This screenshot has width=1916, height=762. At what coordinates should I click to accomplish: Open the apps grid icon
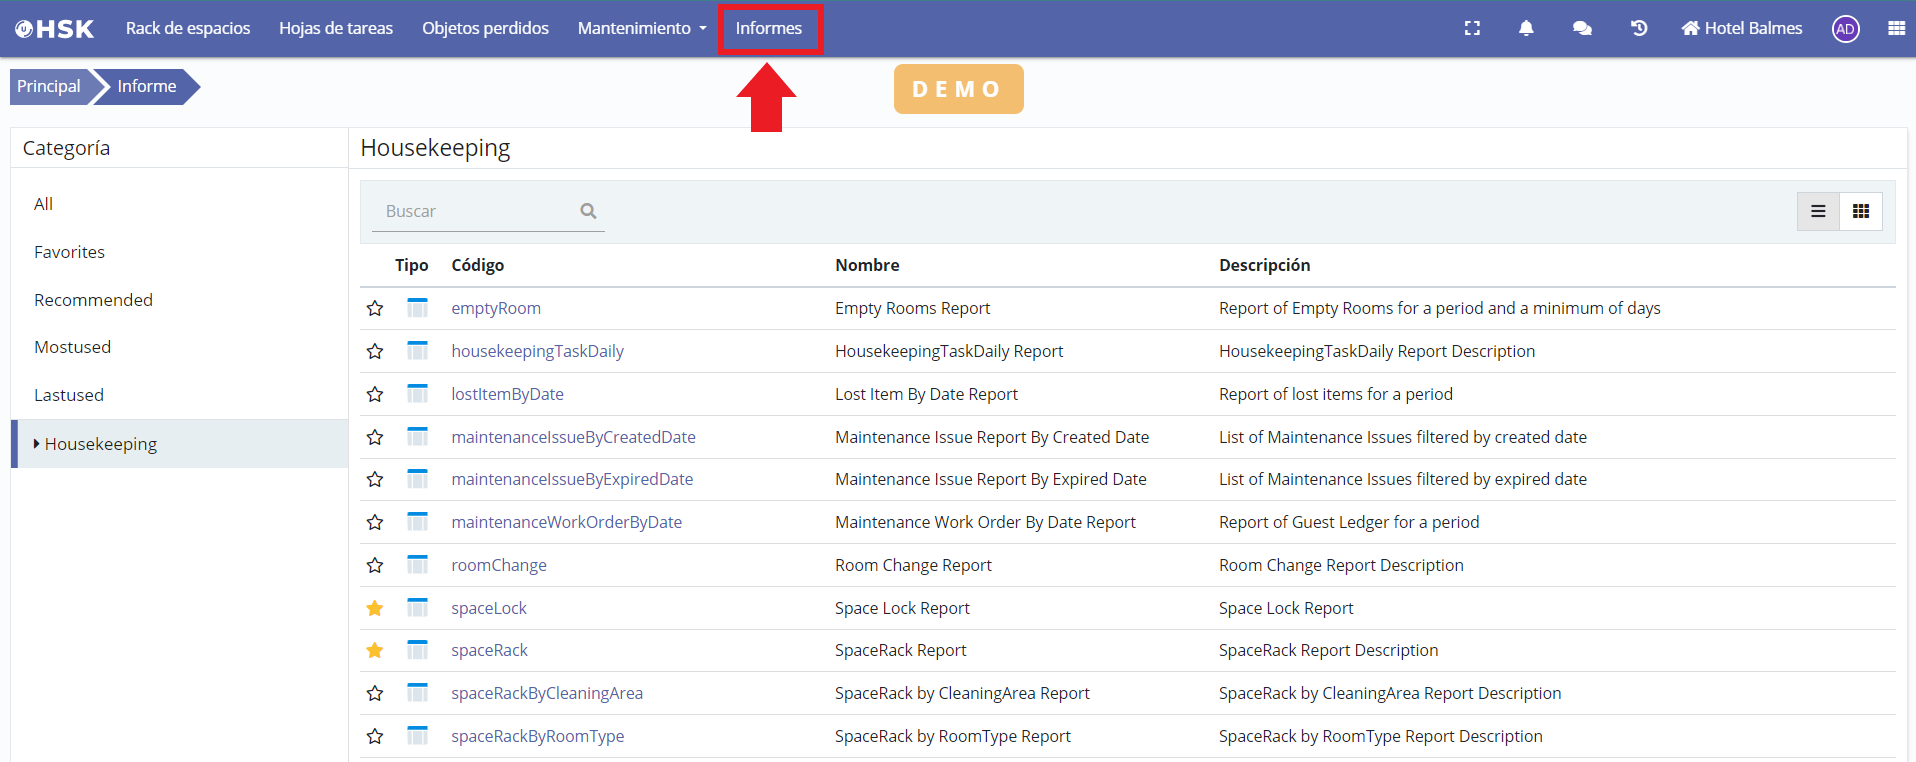pos(1896,28)
